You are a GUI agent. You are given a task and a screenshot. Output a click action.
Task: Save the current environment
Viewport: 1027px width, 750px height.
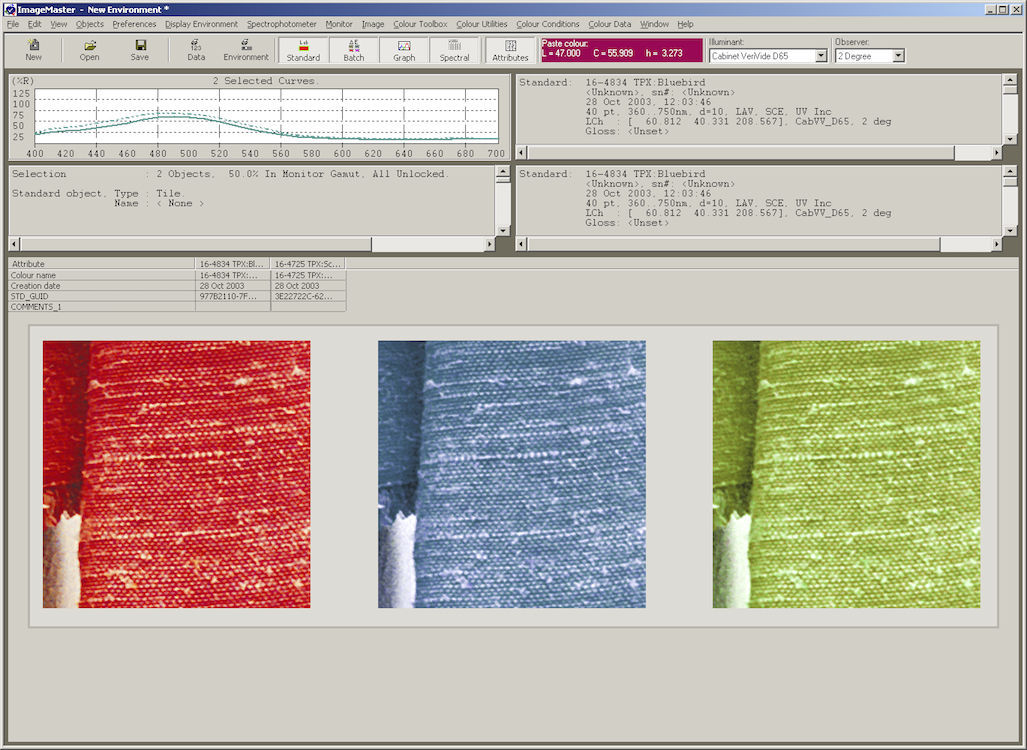[140, 49]
